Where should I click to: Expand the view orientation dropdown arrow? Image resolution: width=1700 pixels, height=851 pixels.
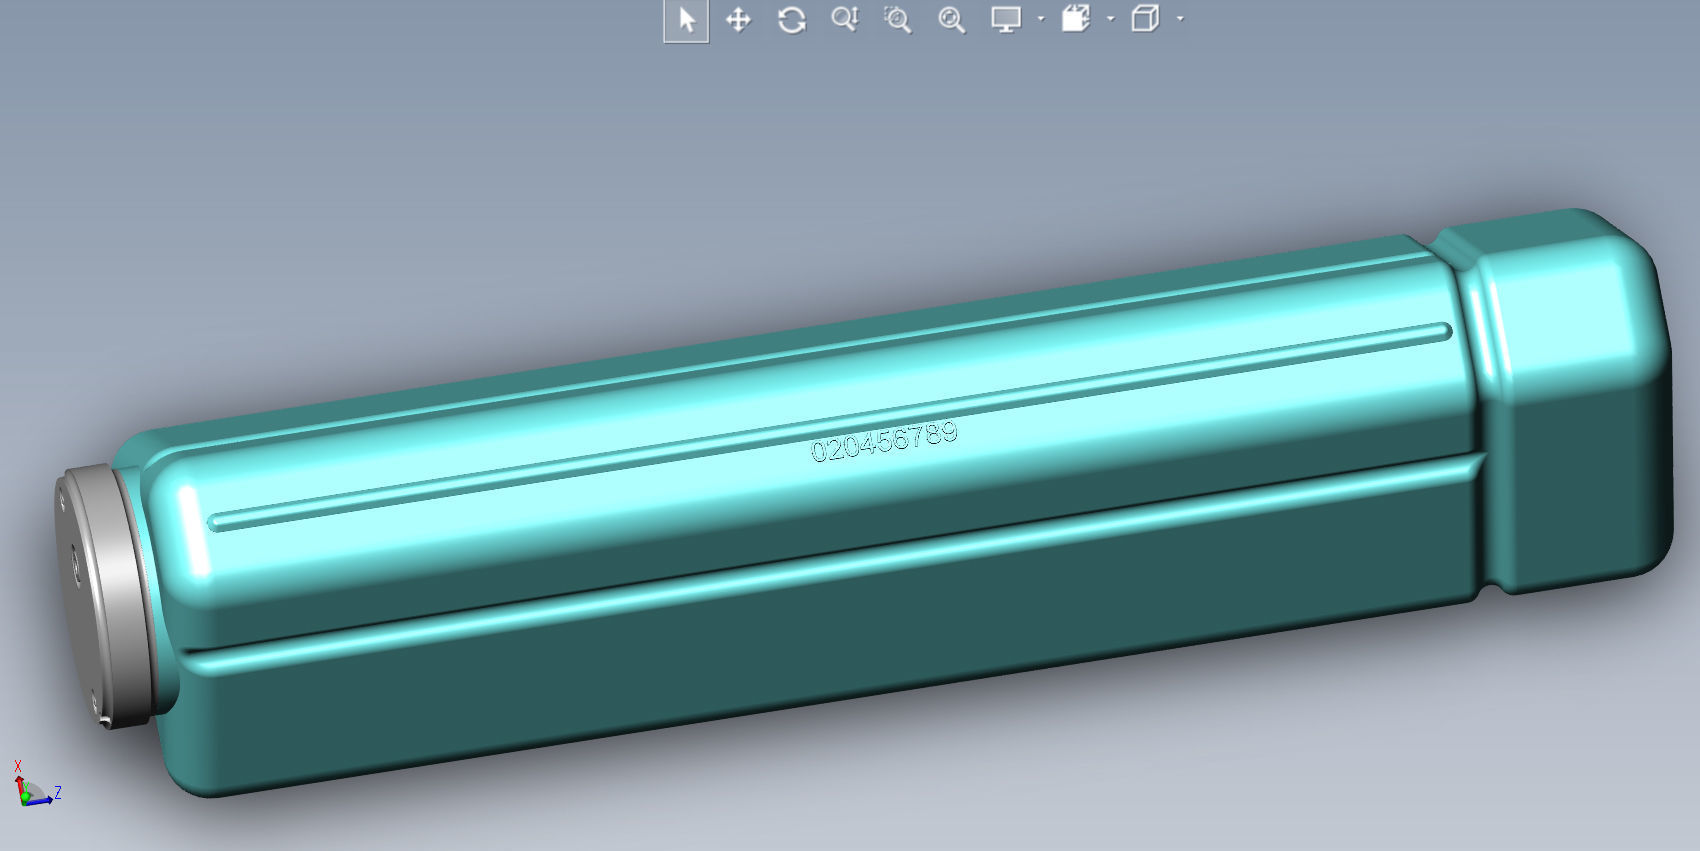(x=1110, y=19)
